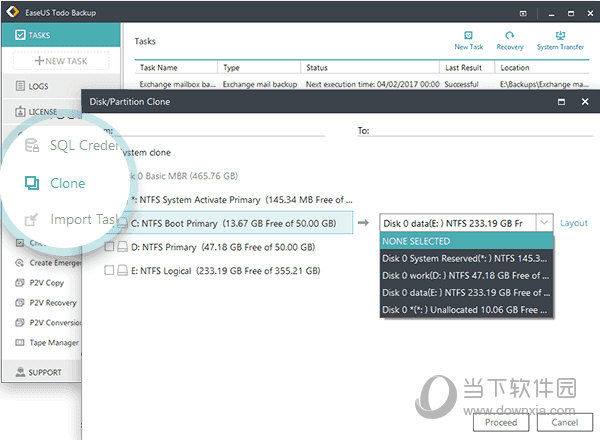600x440 pixels.
Task: Click the P2V Conversion icon
Action: pos(20,323)
